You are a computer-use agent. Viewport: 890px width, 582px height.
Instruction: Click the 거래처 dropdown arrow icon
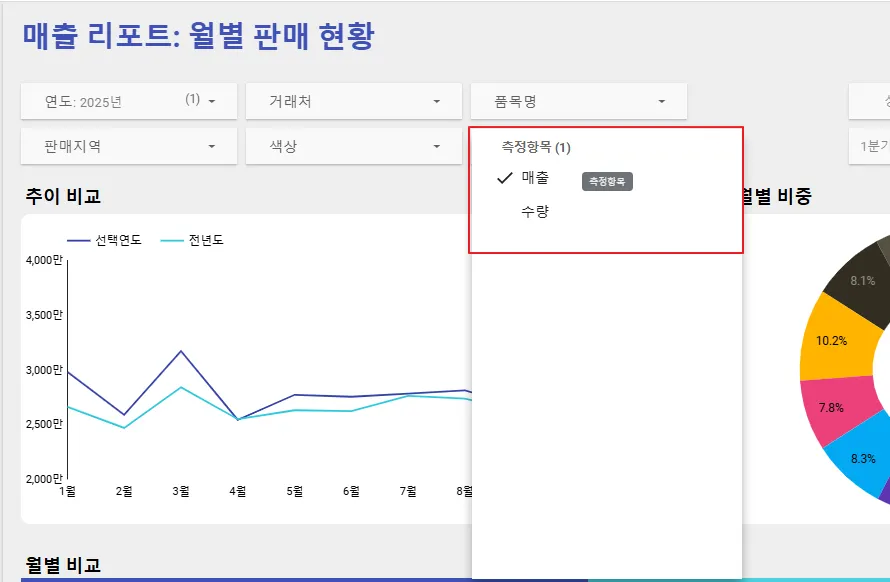pyautogui.click(x=436, y=102)
